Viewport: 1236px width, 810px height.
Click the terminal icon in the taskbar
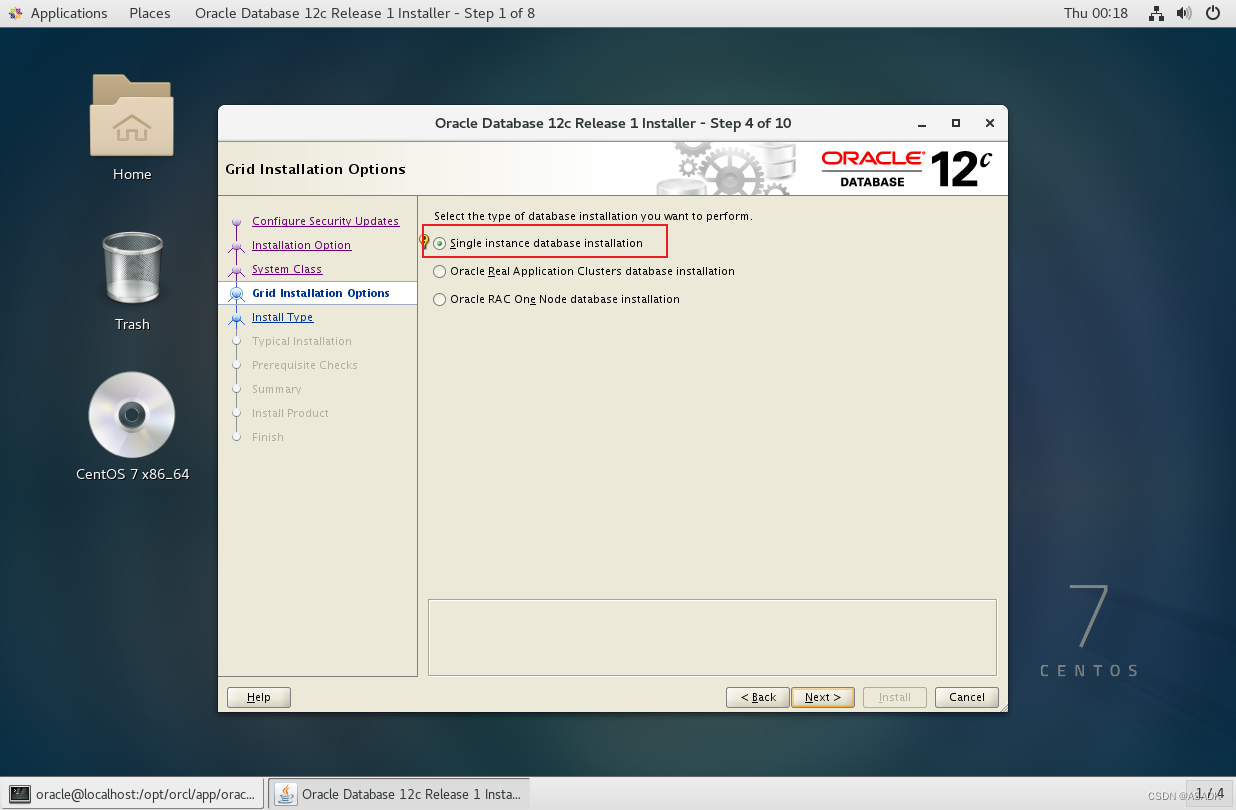click(x=19, y=794)
